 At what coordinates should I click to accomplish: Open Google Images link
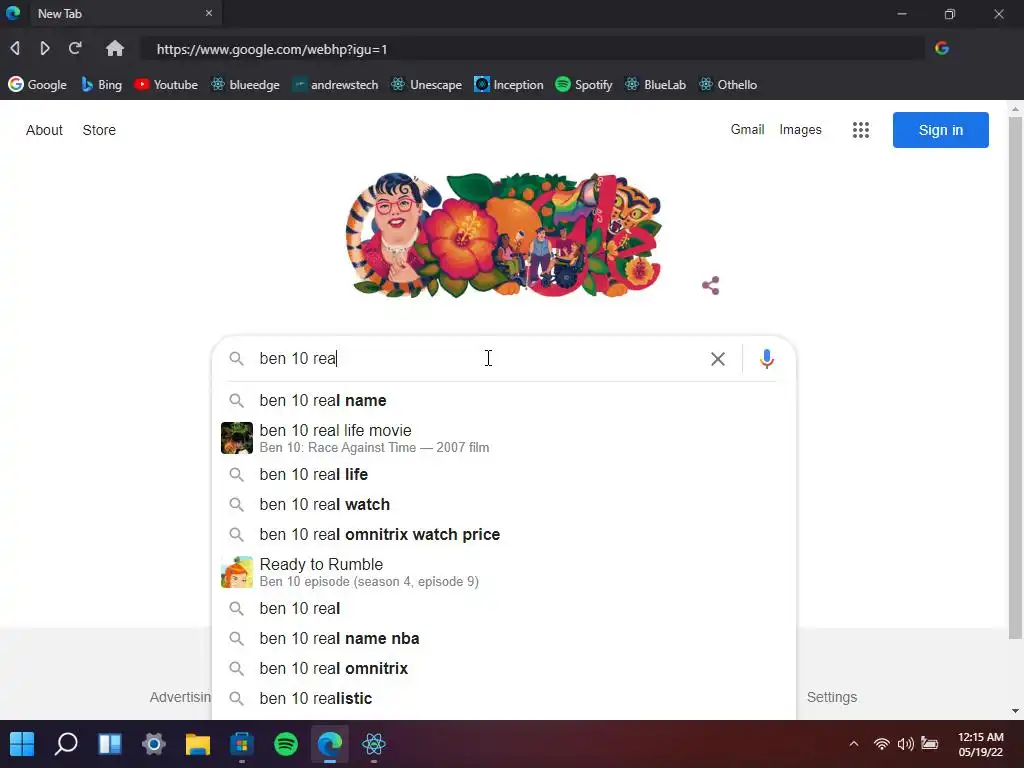tap(800, 129)
